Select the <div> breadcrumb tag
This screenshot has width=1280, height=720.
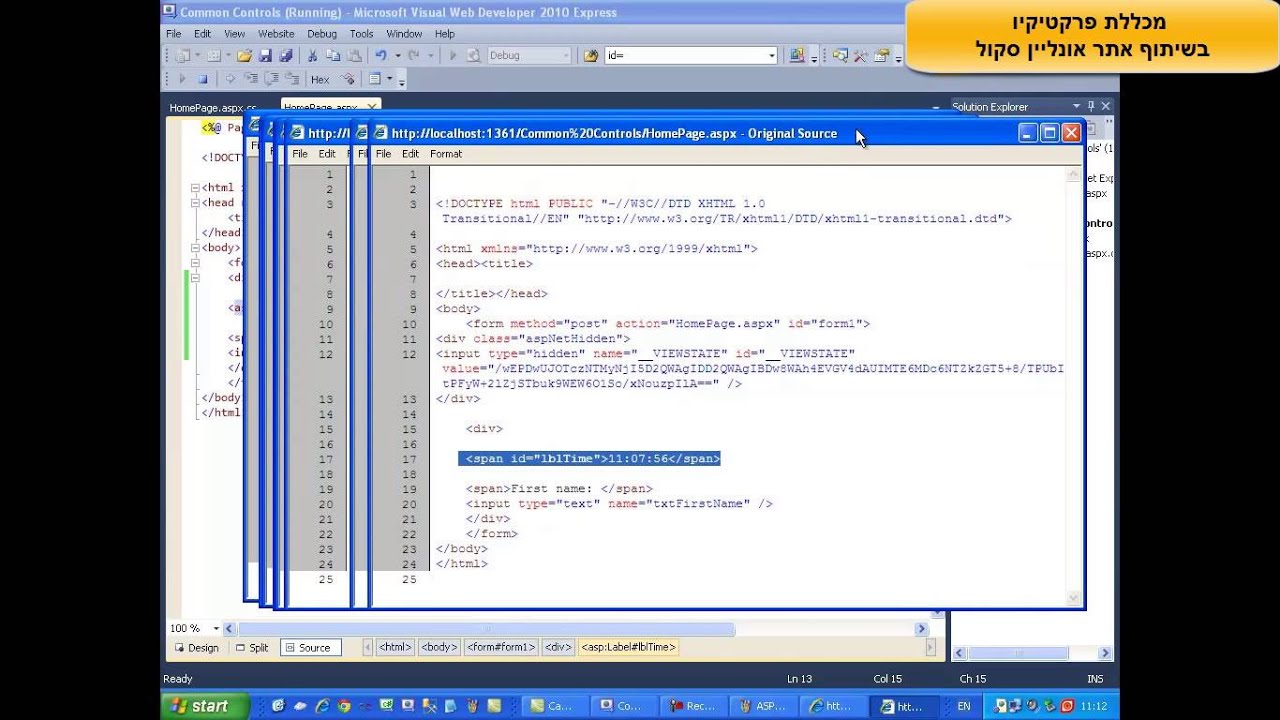558,648
